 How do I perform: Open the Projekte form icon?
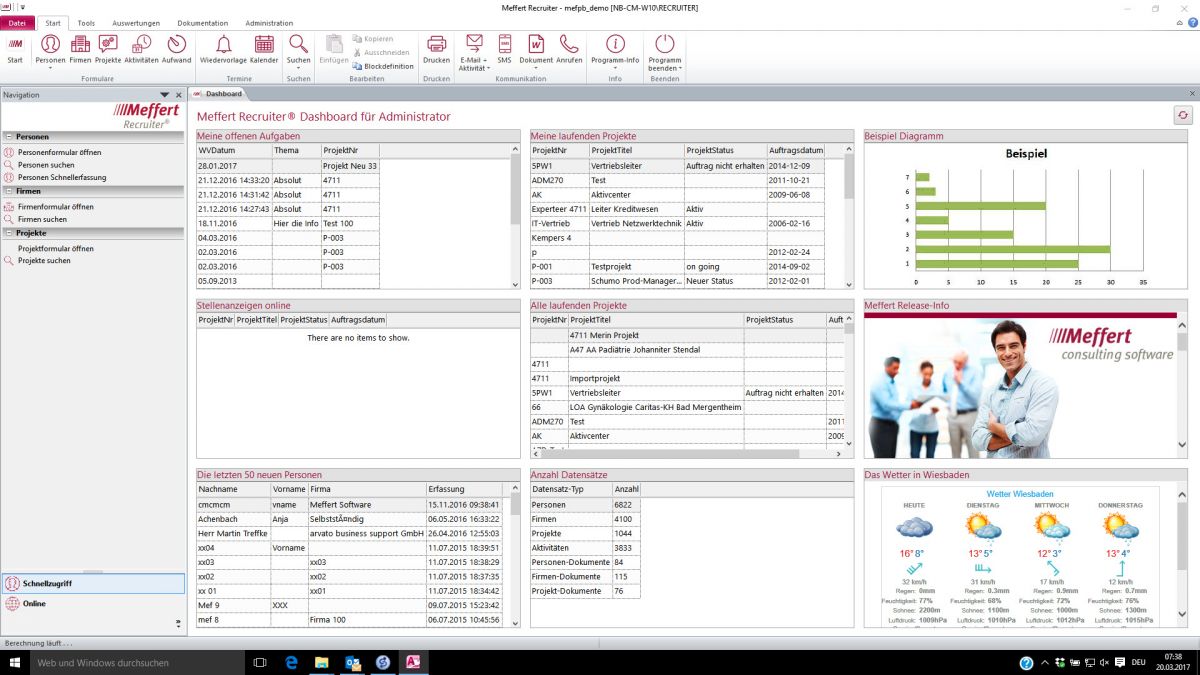click(108, 49)
